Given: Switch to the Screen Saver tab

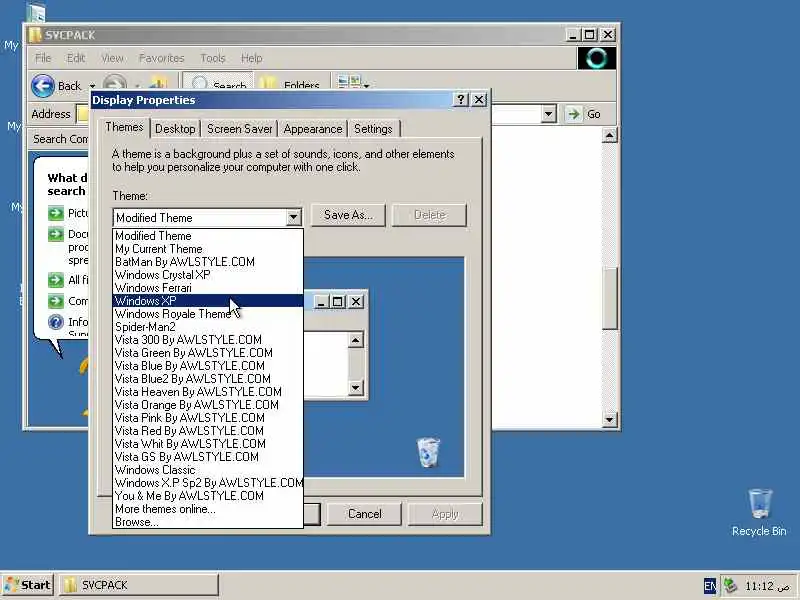Looking at the screenshot, I should click(x=239, y=129).
